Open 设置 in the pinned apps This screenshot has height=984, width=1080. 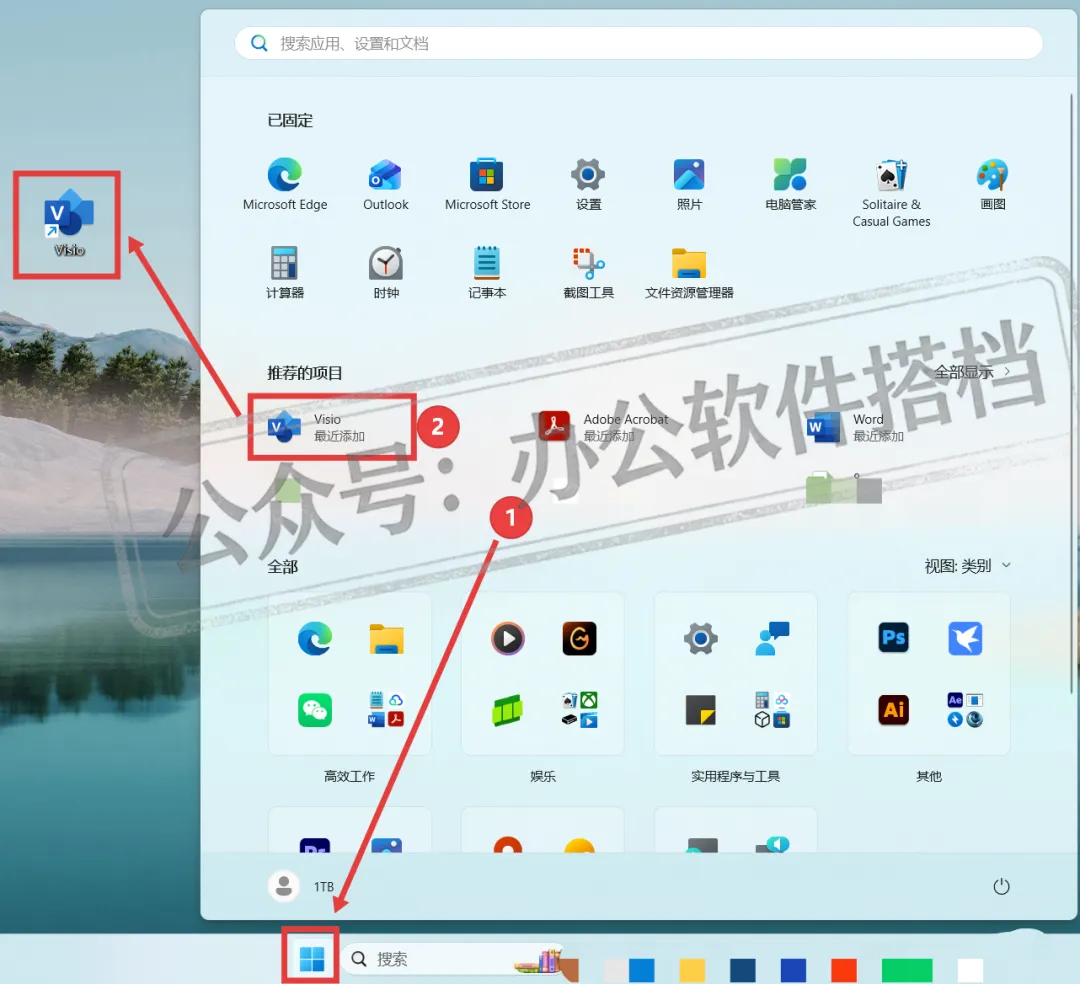point(588,184)
